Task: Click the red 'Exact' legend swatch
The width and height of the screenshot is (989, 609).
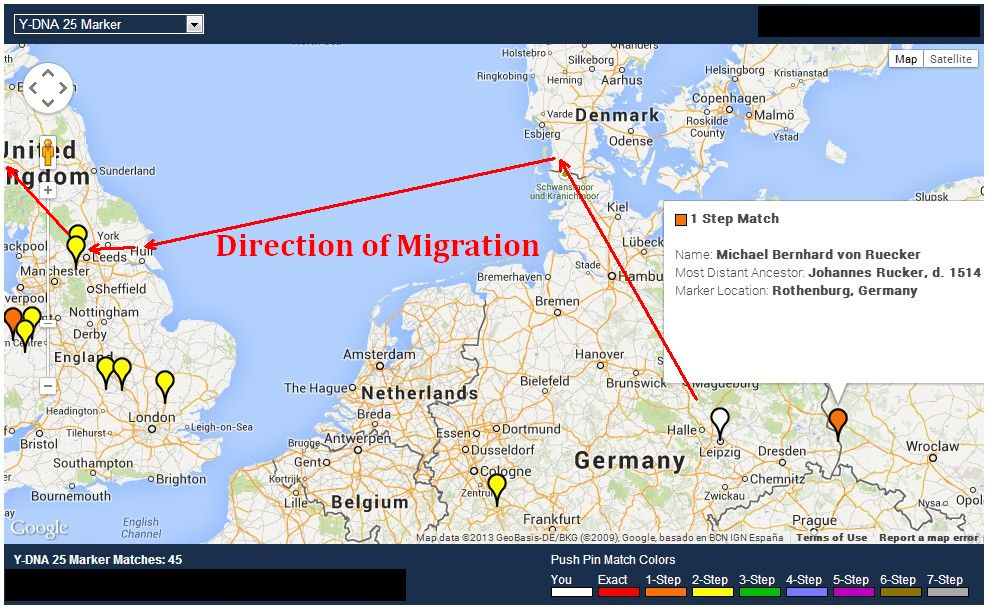Action: coord(618,592)
